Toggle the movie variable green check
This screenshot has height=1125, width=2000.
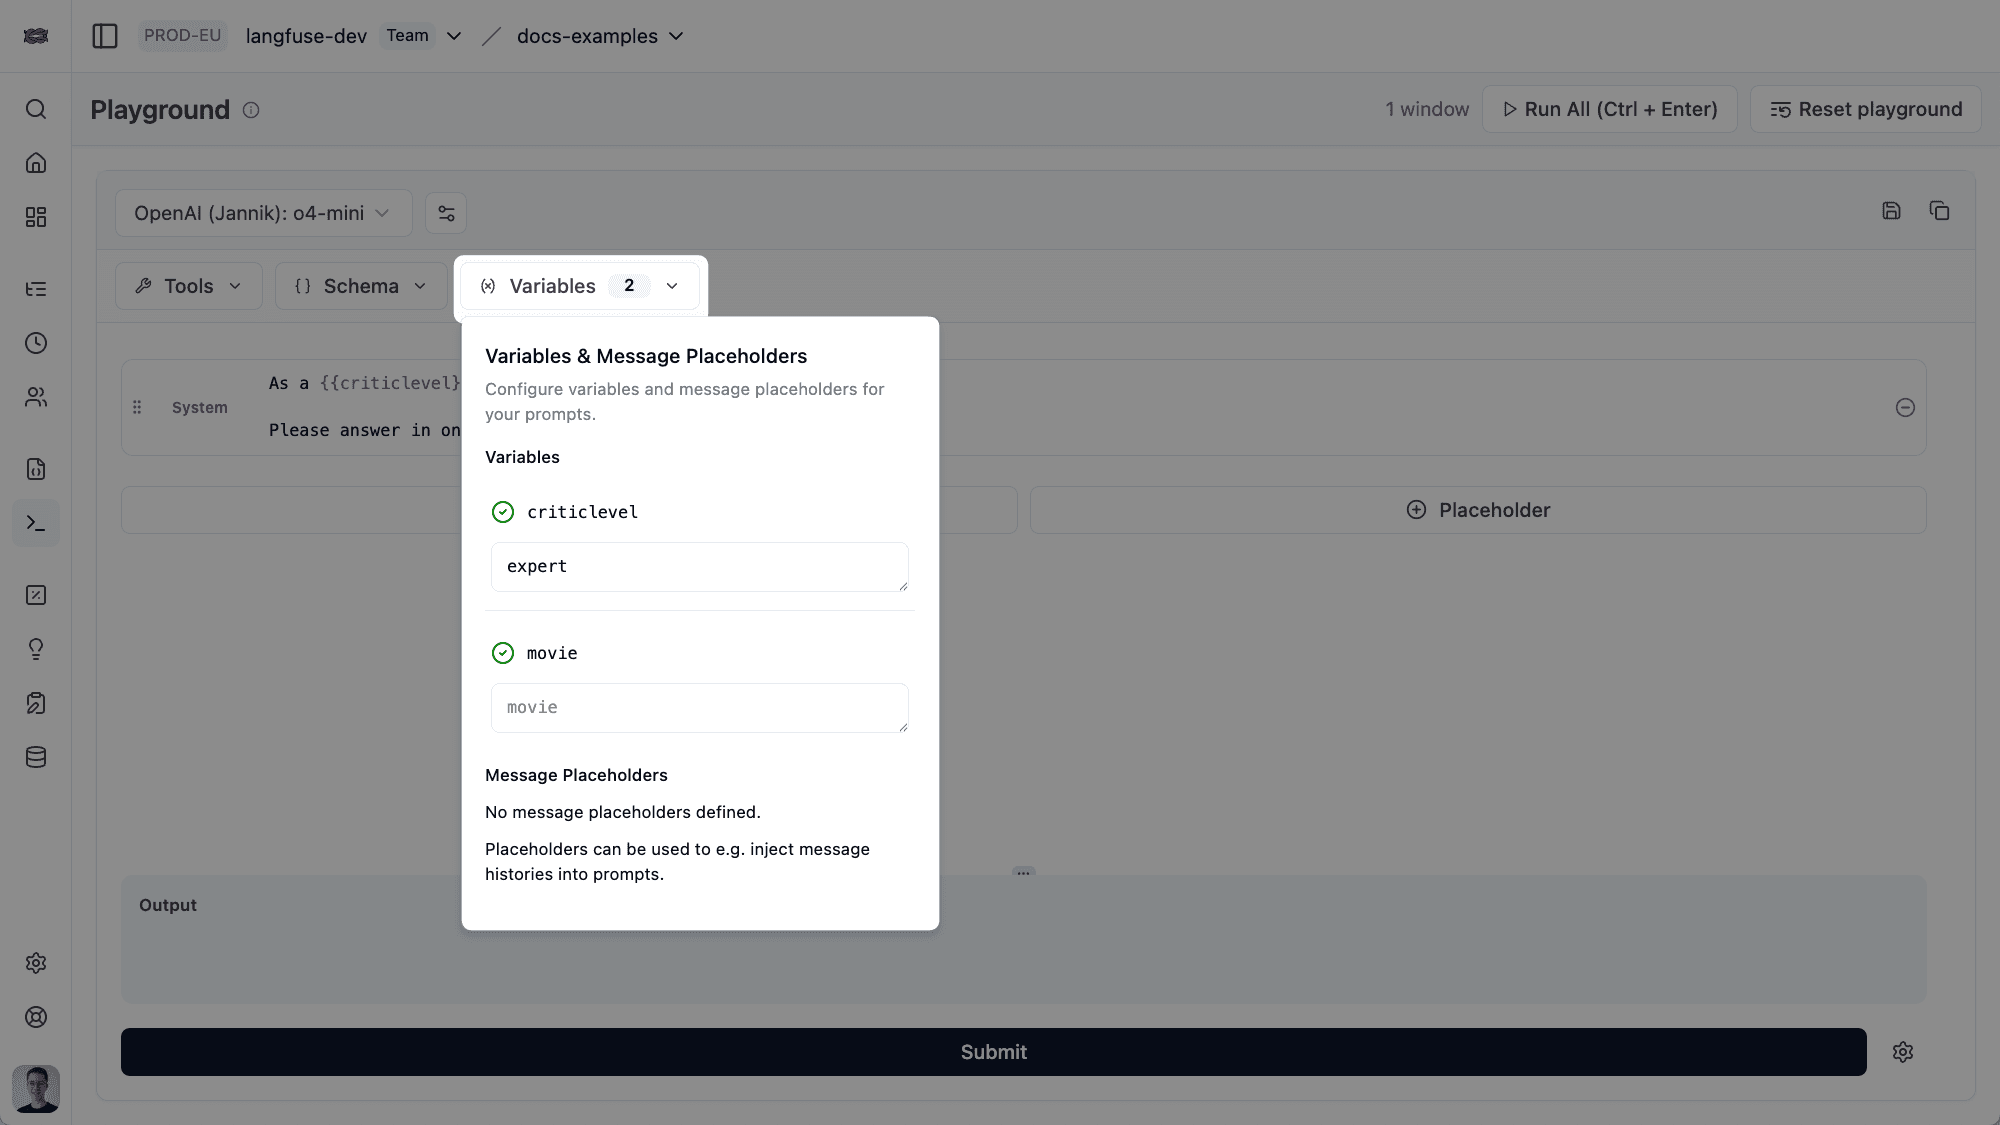(502, 653)
